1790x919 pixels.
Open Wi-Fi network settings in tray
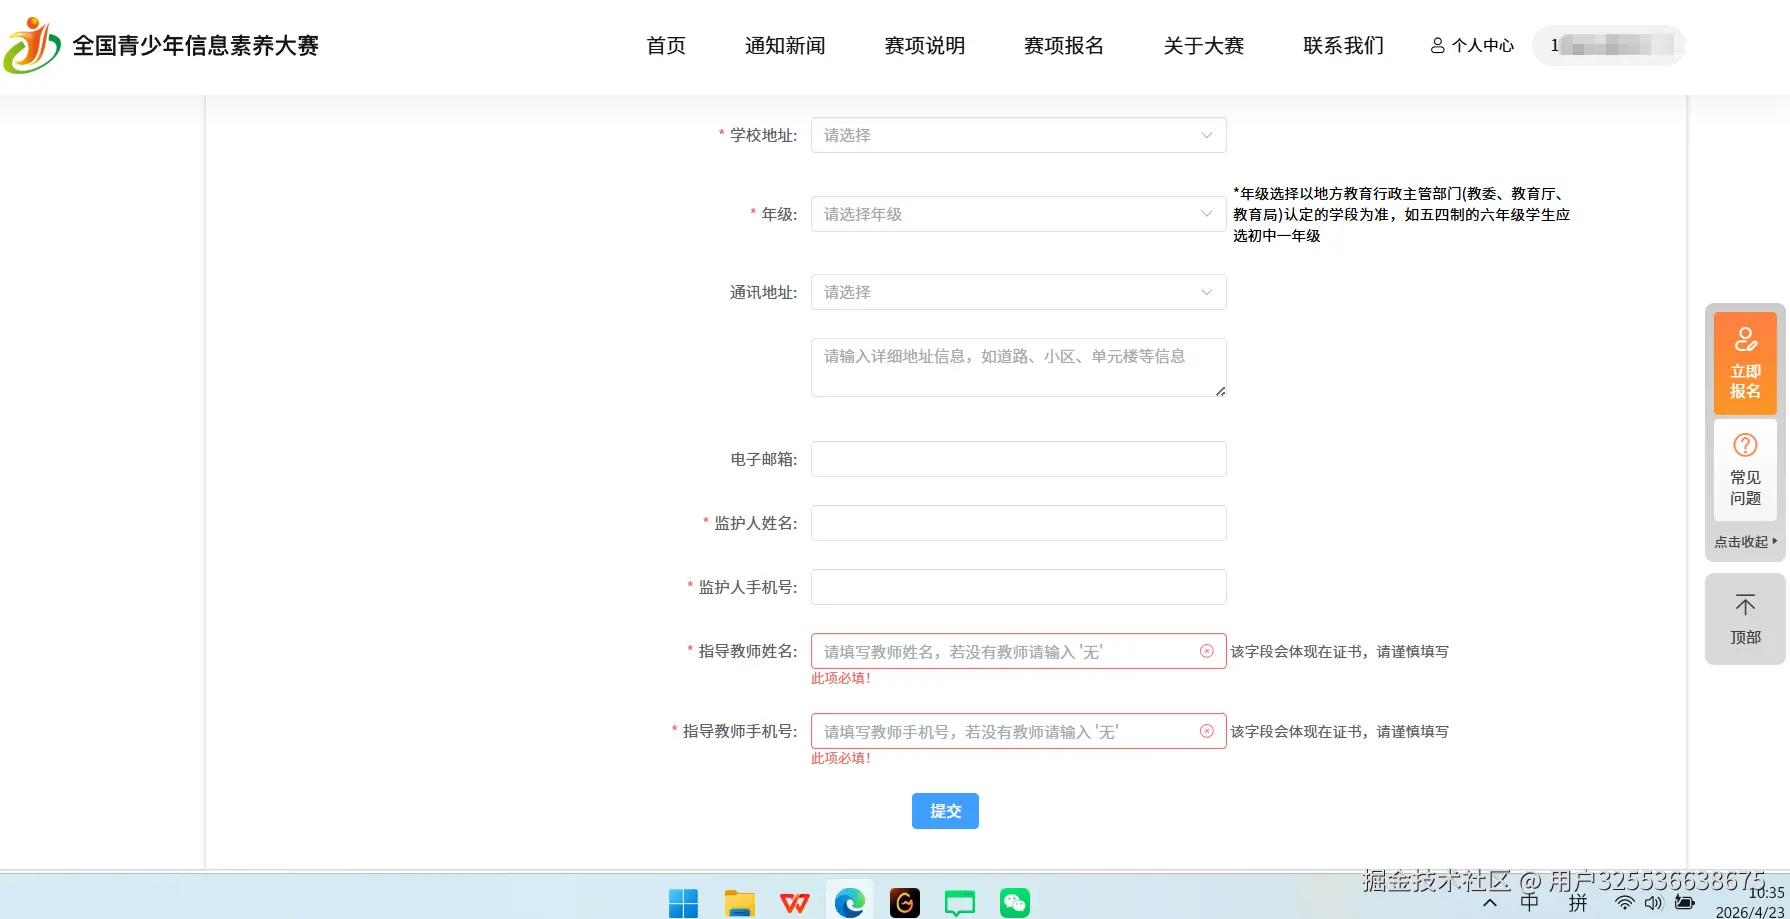coord(1625,903)
